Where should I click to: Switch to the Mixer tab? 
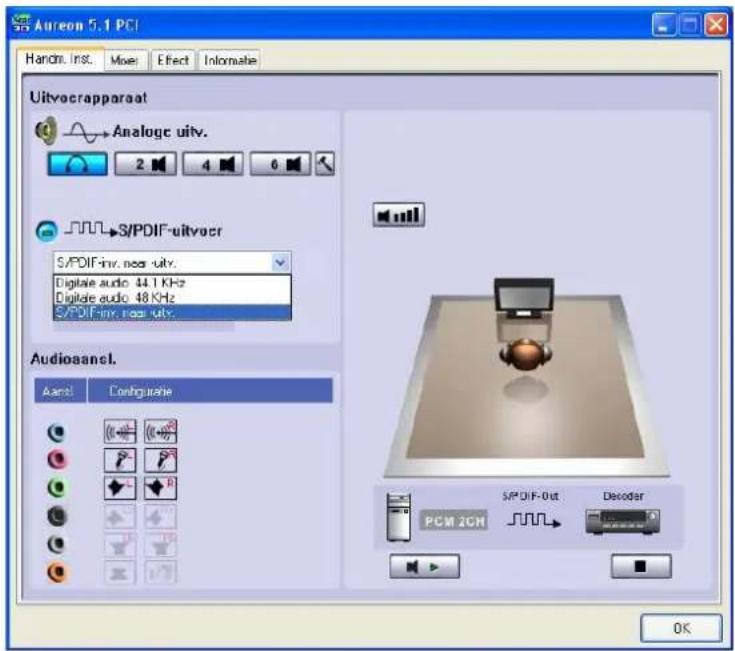tap(125, 60)
